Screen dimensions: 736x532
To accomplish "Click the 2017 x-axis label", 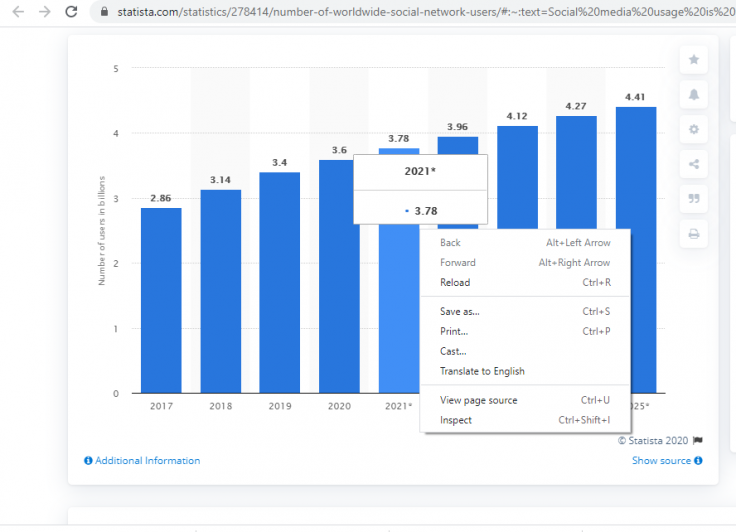I will point(161,406).
